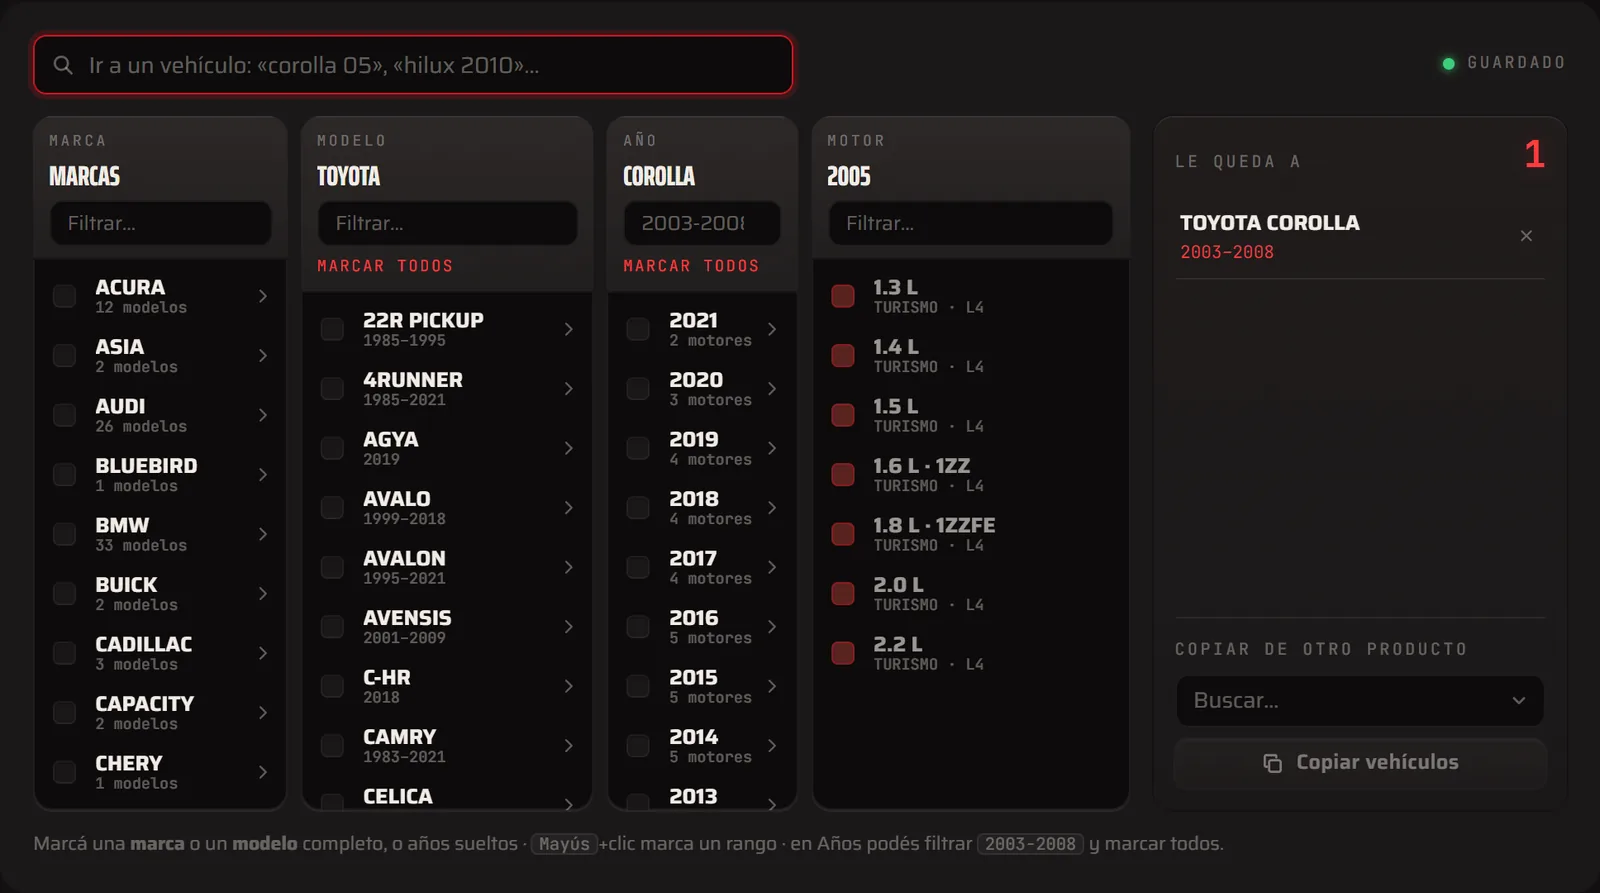Expand the BUICK brand chevron
Screen dimensions: 1600x893
263,594
